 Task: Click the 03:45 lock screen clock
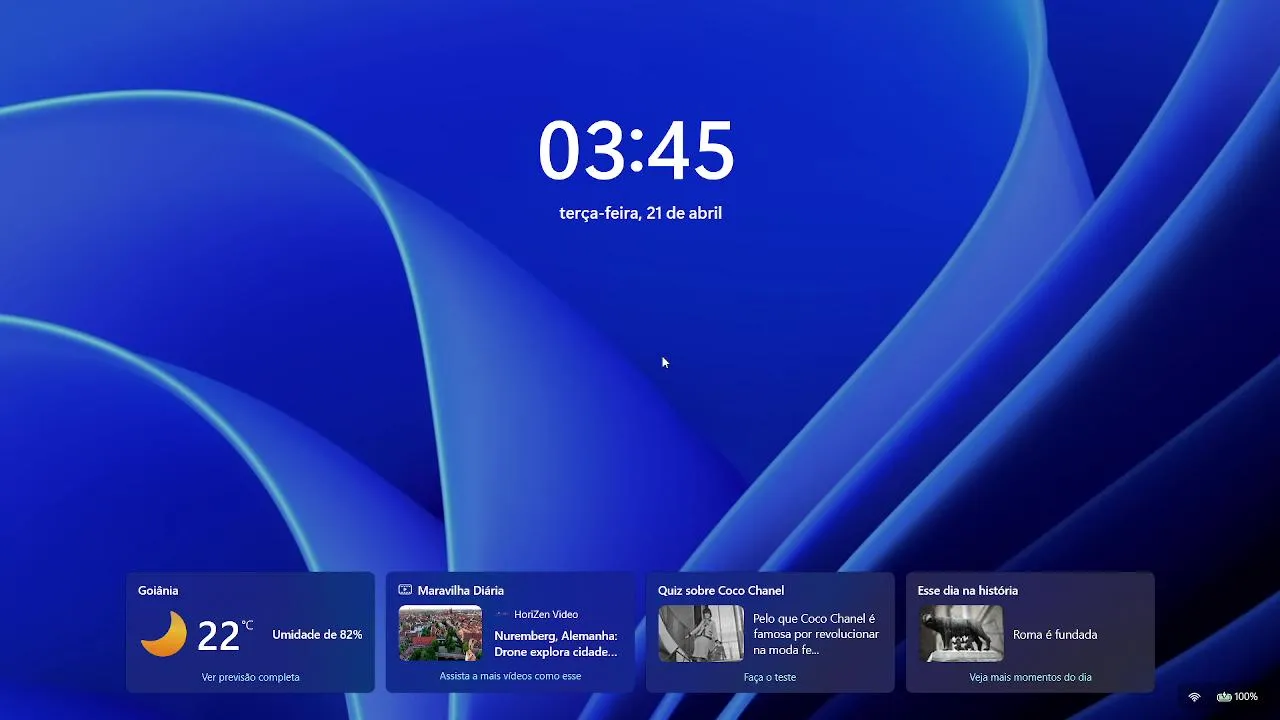[x=637, y=151]
